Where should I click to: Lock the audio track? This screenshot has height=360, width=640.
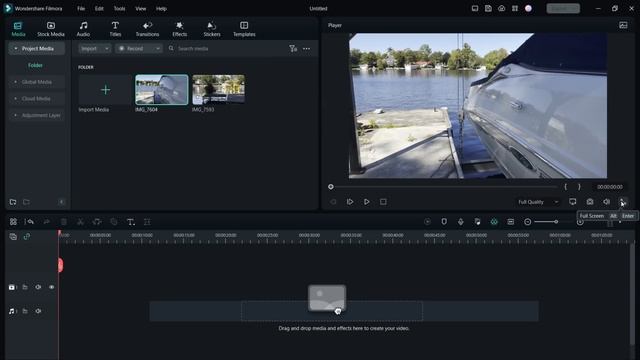(25, 311)
